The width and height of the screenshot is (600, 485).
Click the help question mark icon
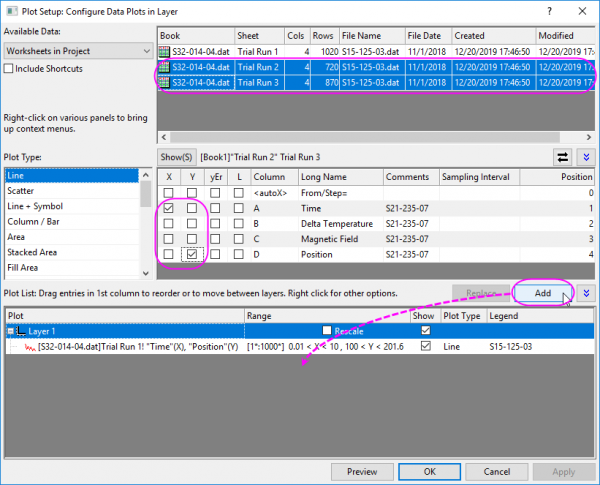pyautogui.click(x=549, y=9)
